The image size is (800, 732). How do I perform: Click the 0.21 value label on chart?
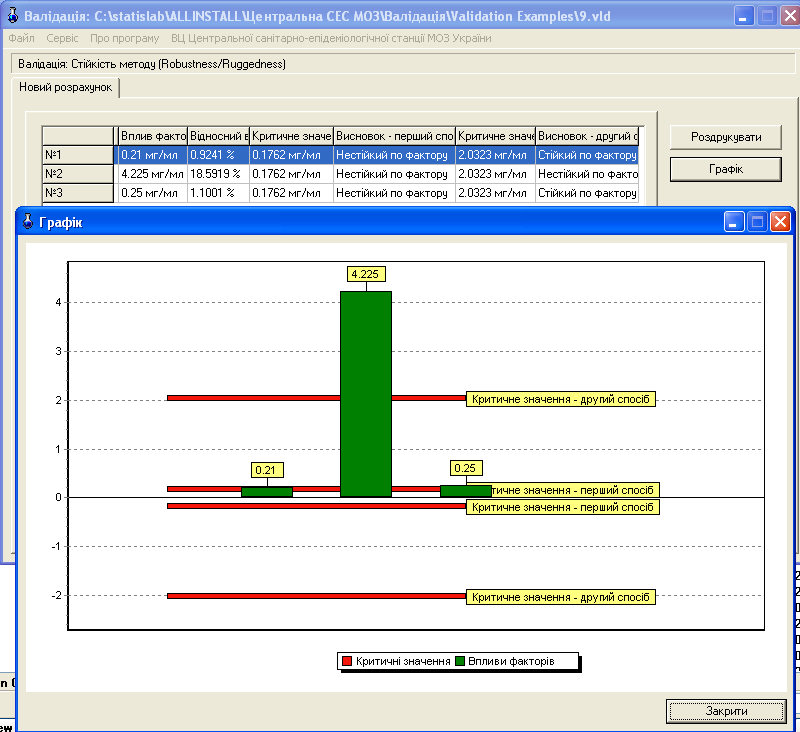[265, 470]
